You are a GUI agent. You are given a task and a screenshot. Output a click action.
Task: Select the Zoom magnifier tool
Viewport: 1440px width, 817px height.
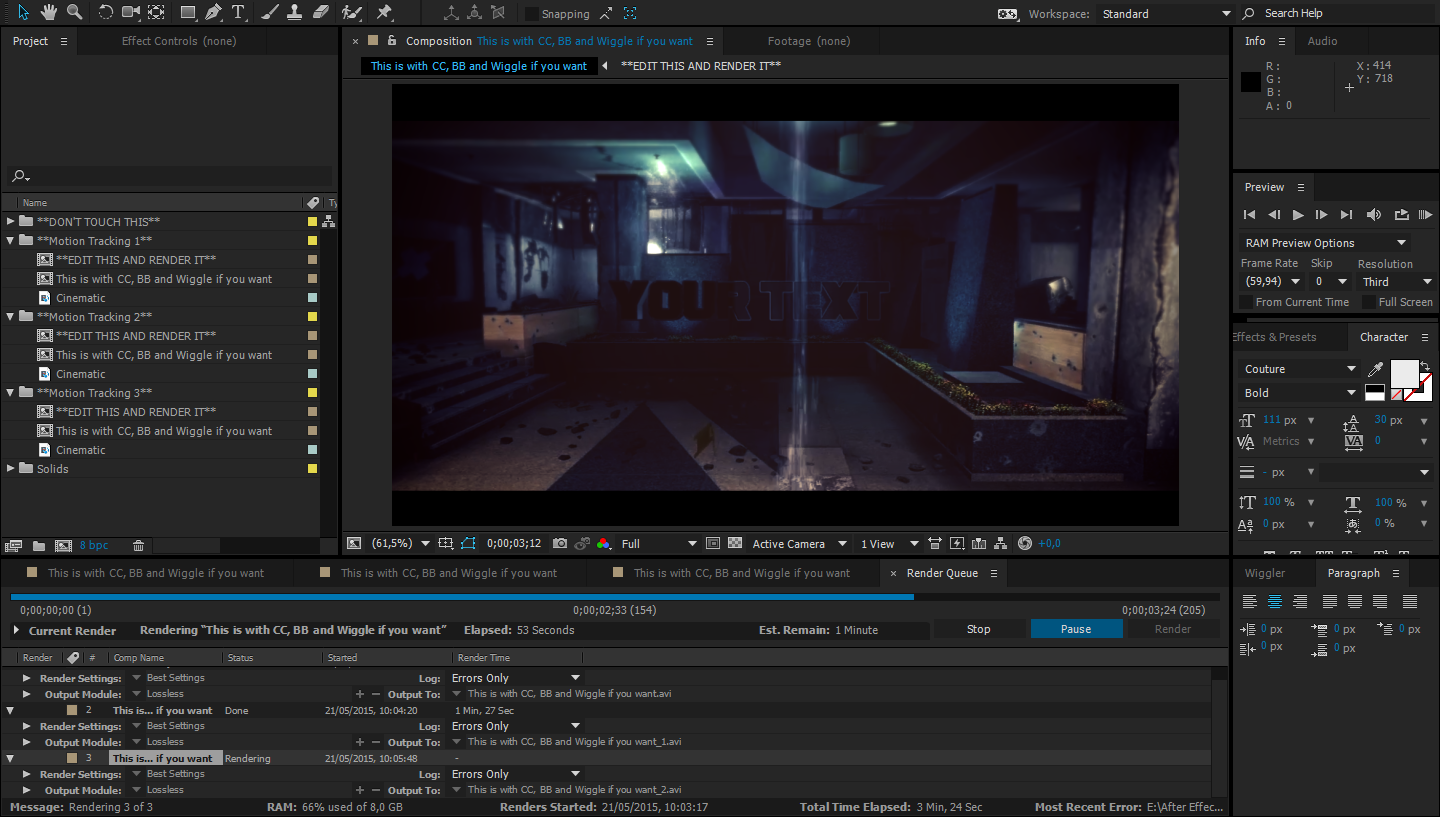click(x=74, y=13)
